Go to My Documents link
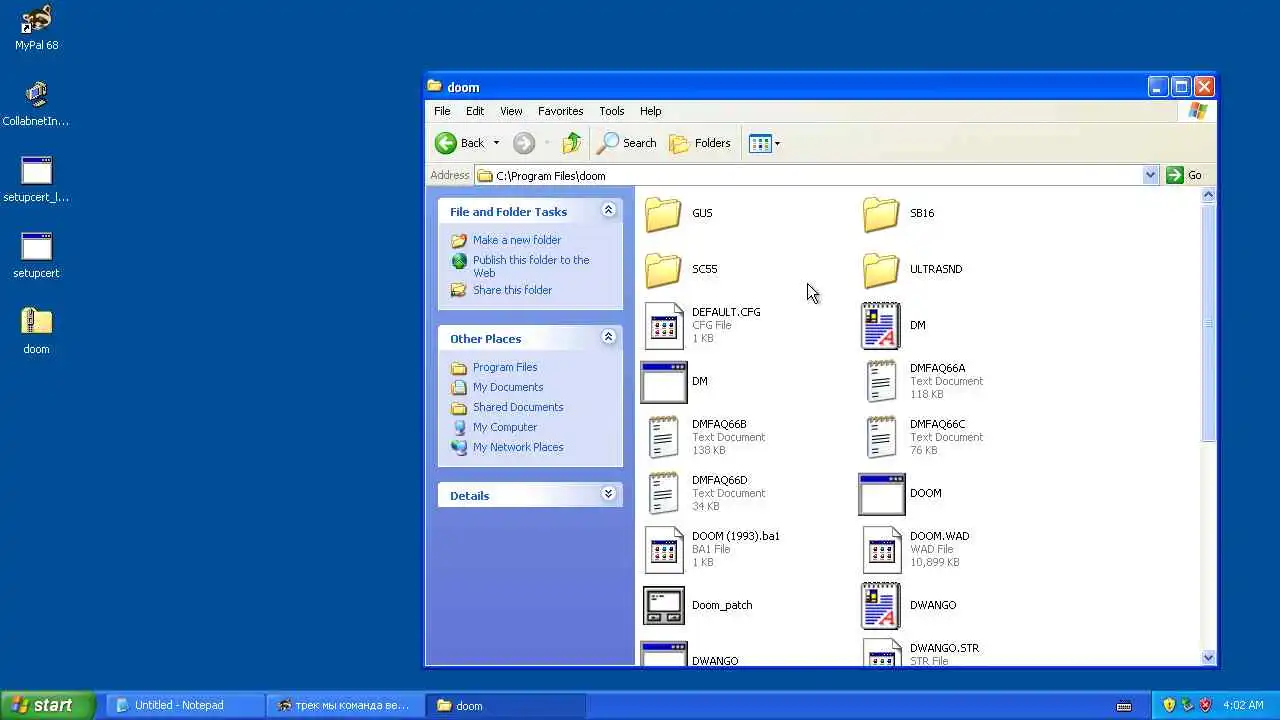The height and width of the screenshot is (720, 1280). [x=508, y=387]
